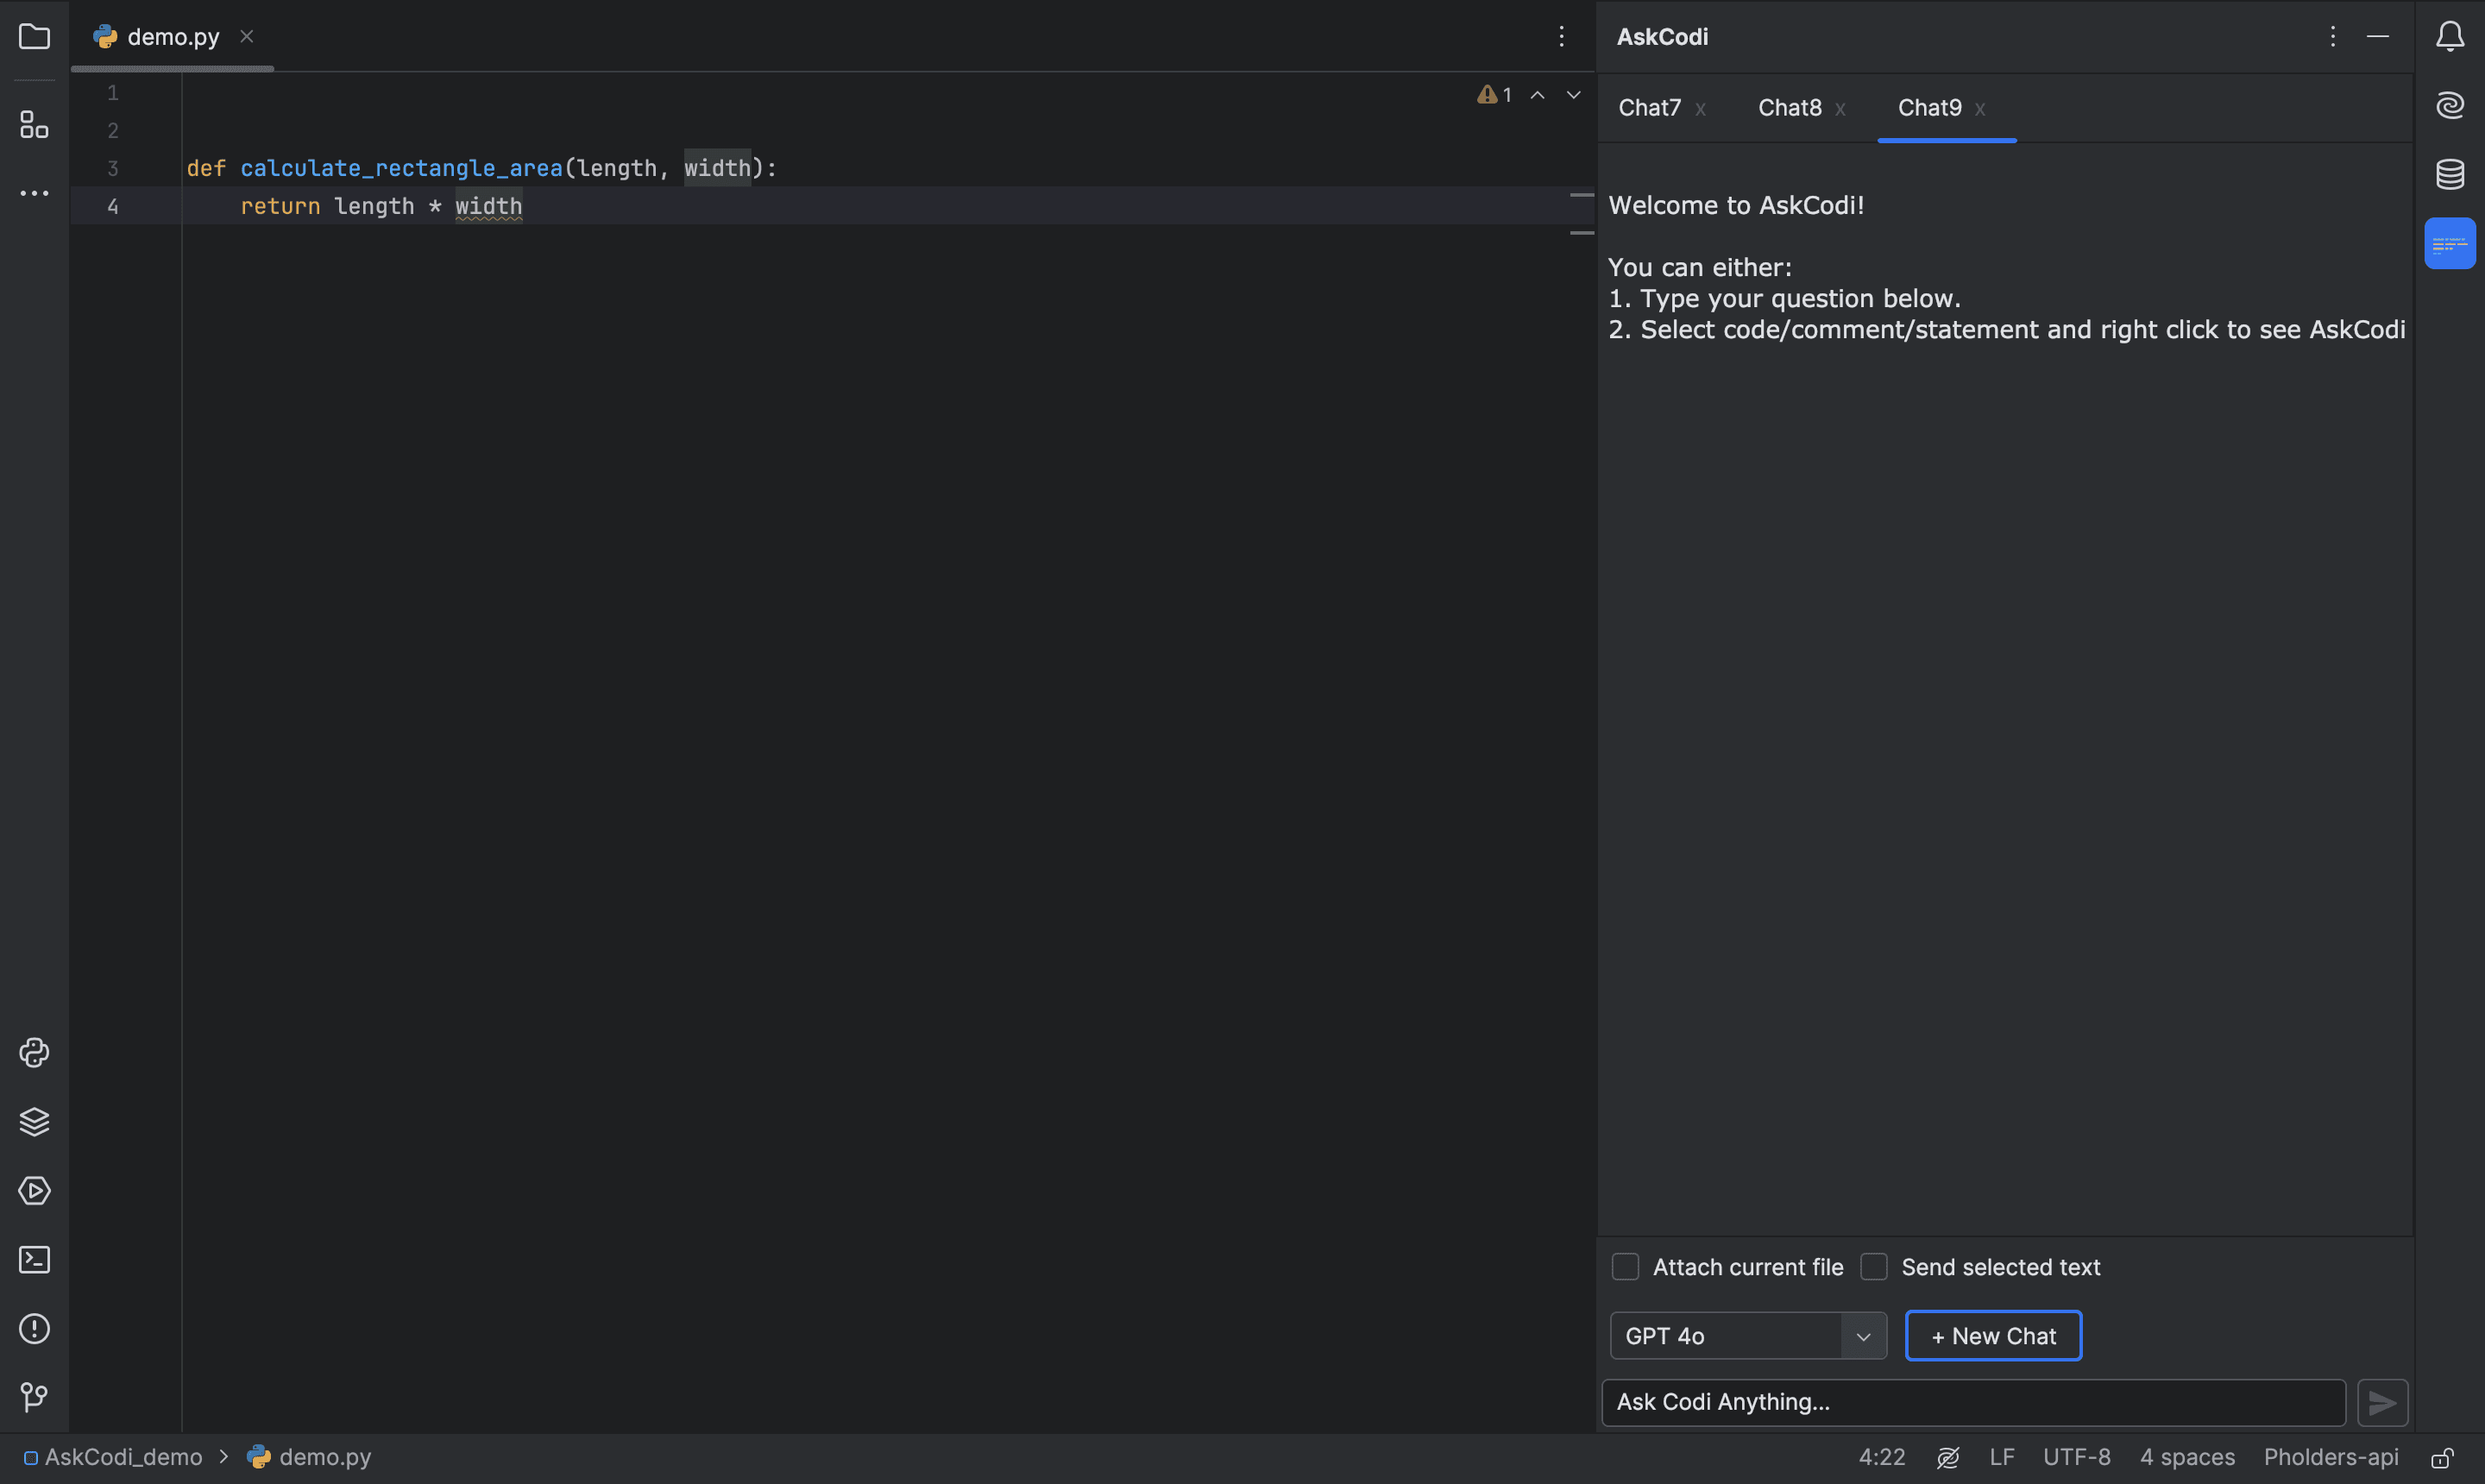The width and height of the screenshot is (2485, 1484).
Task: Select the demo.py editor tab
Action: pyautogui.click(x=172, y=37)
